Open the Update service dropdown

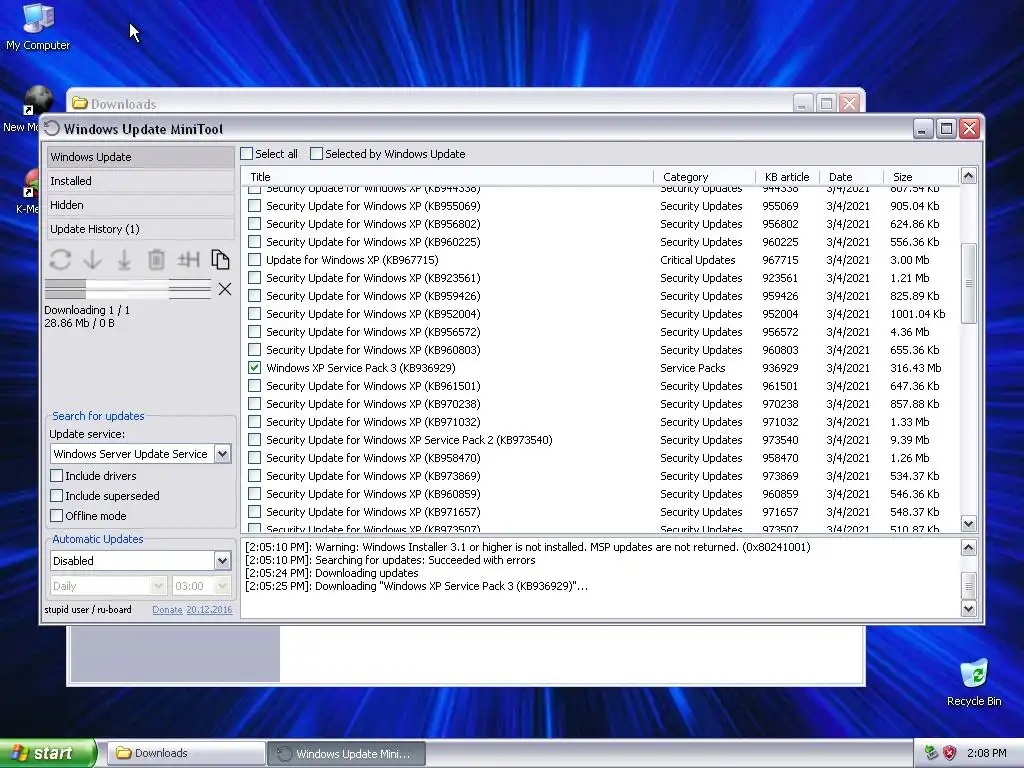click(222, 454)
